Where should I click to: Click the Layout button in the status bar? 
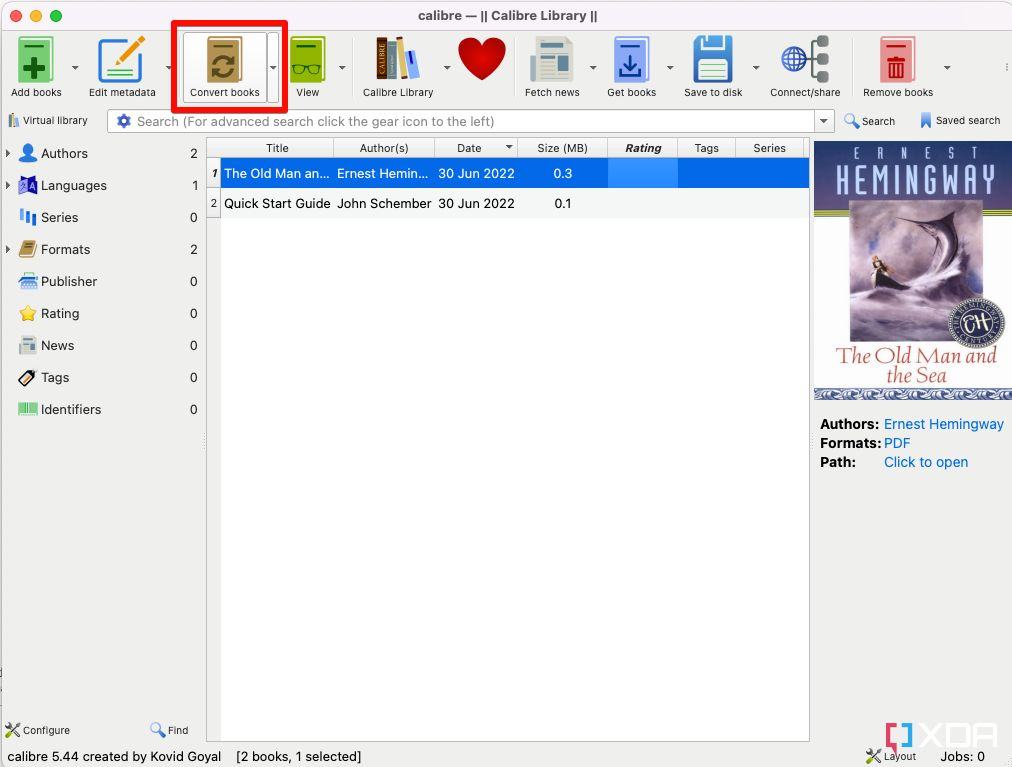click(x=891, y=756)
